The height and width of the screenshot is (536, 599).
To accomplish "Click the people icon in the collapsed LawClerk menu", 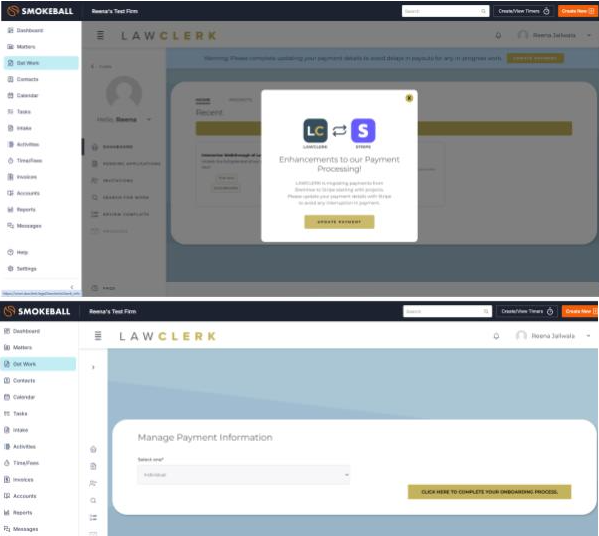I will coord(93,483).
